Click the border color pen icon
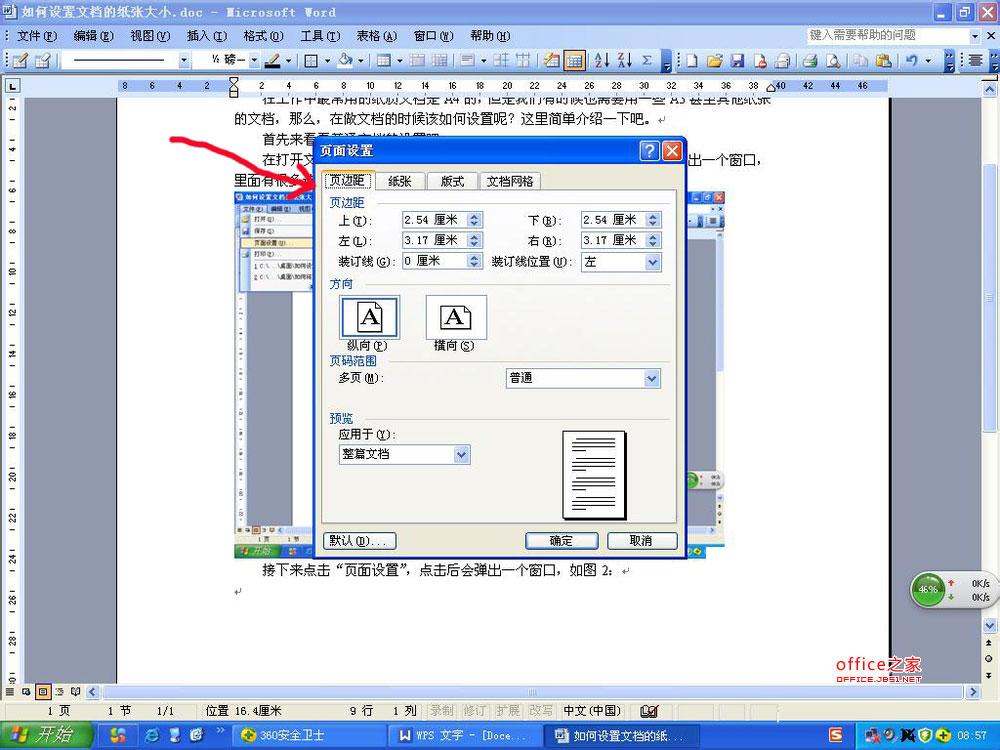 pos(273,61)
